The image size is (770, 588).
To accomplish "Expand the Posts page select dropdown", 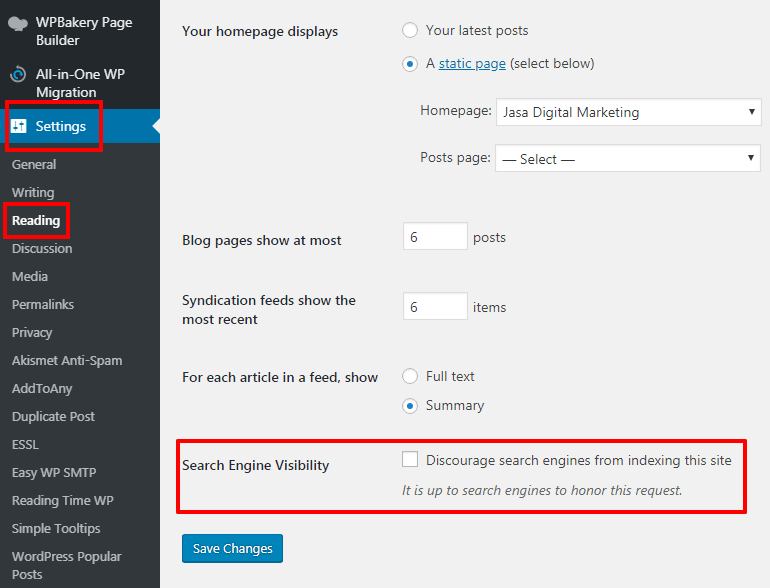I will click(627, 159).
